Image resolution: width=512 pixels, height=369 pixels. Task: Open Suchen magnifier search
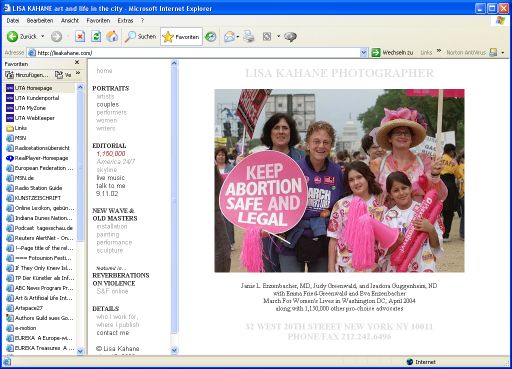[140, 36]
